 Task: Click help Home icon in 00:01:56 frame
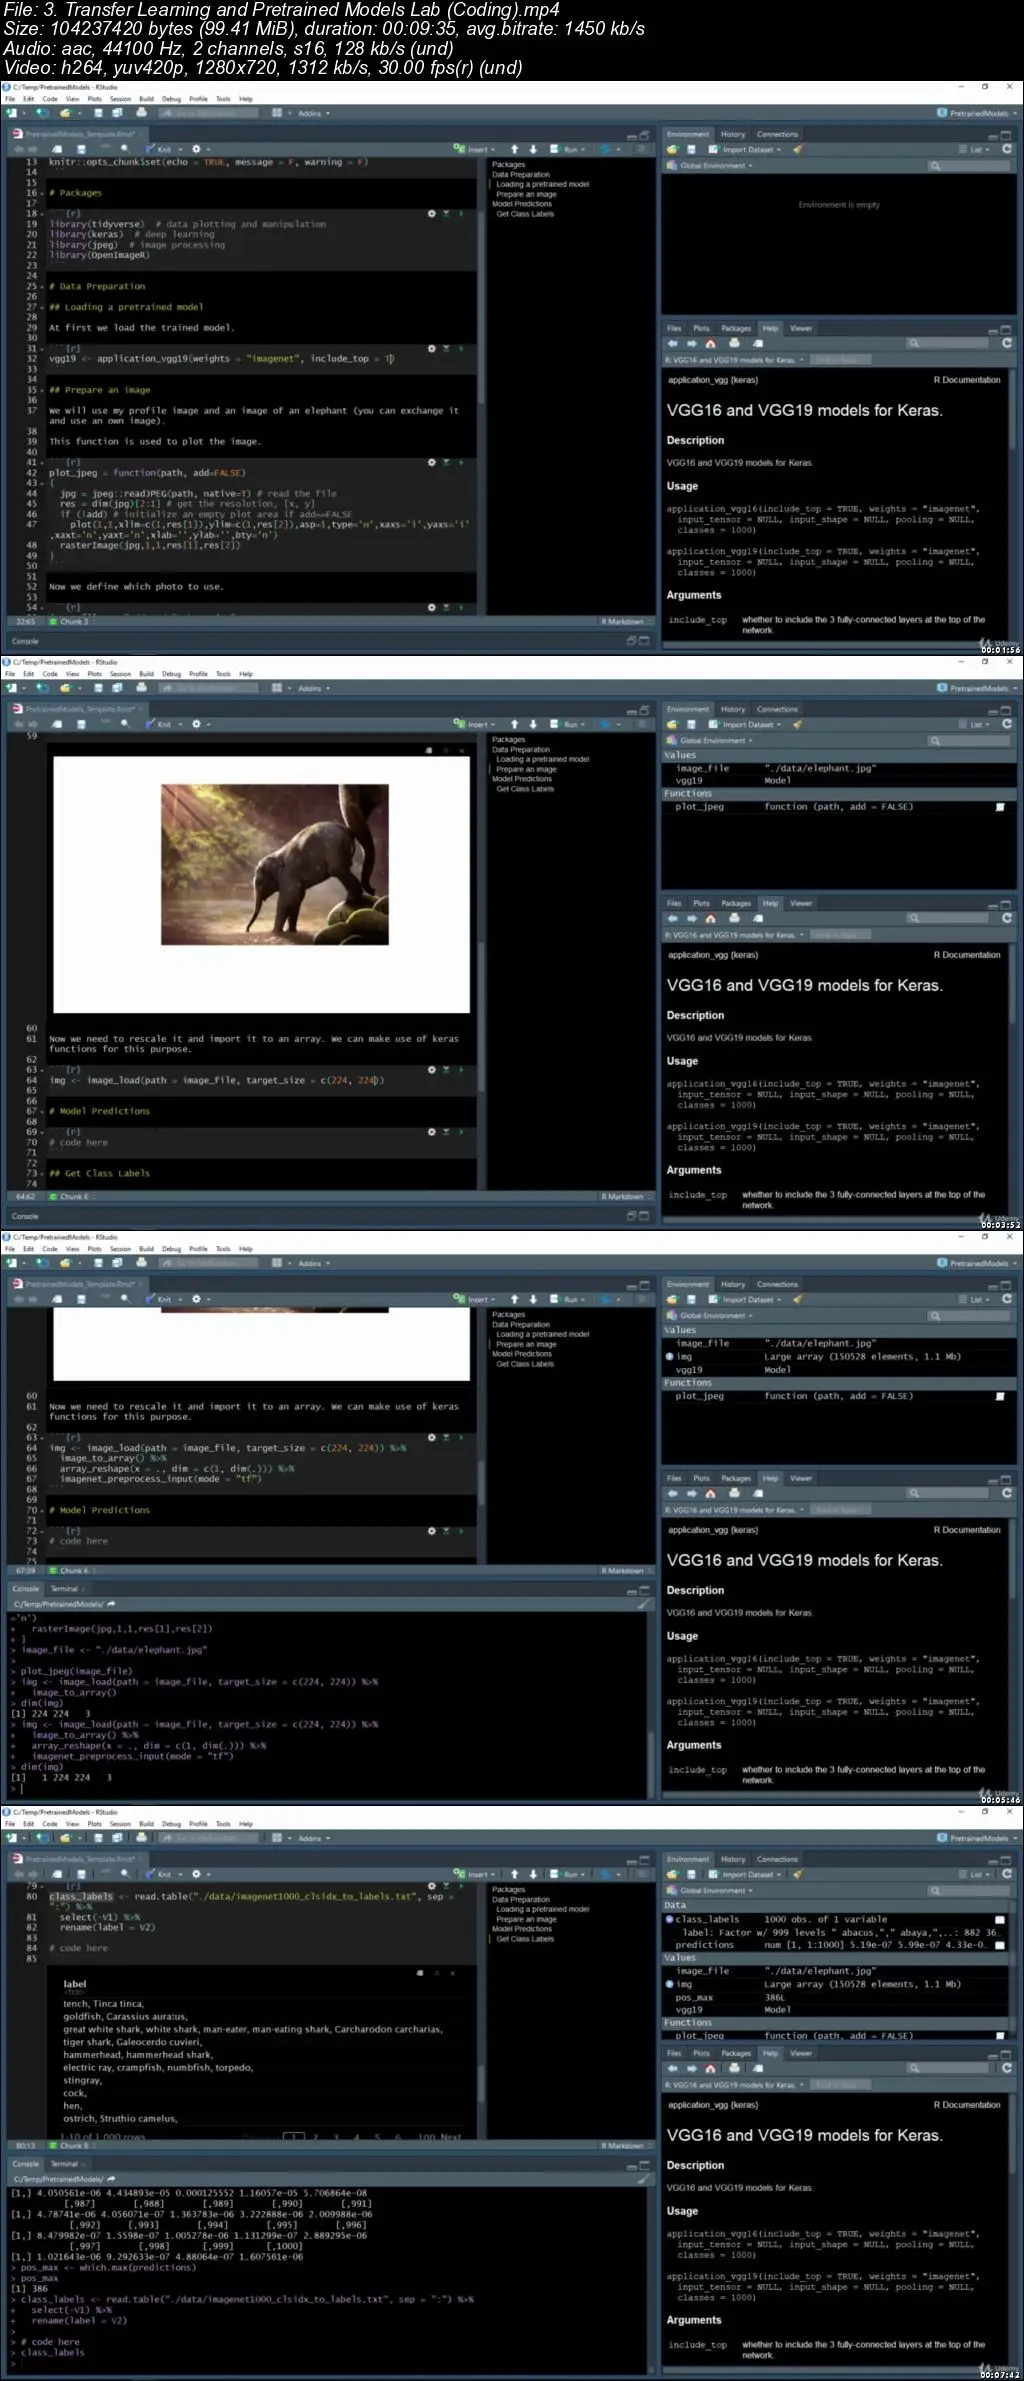click(710, 343)
